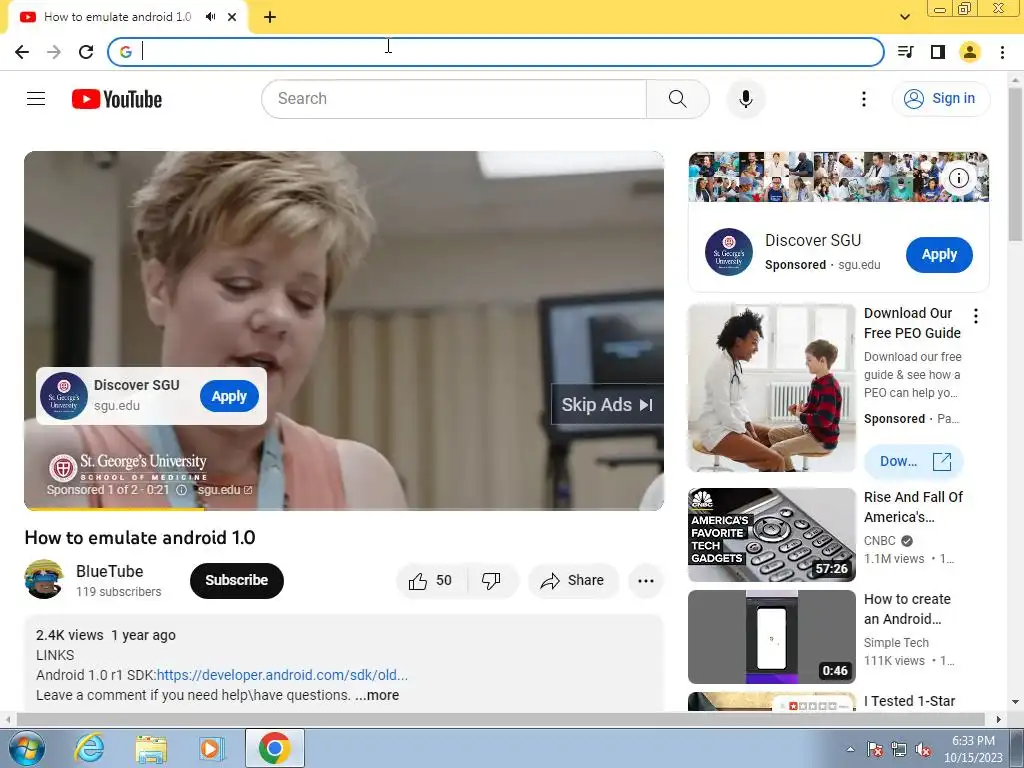1024x768 pixels.
Task: Click the search magnifier button
Action: (x=677, y=99)
